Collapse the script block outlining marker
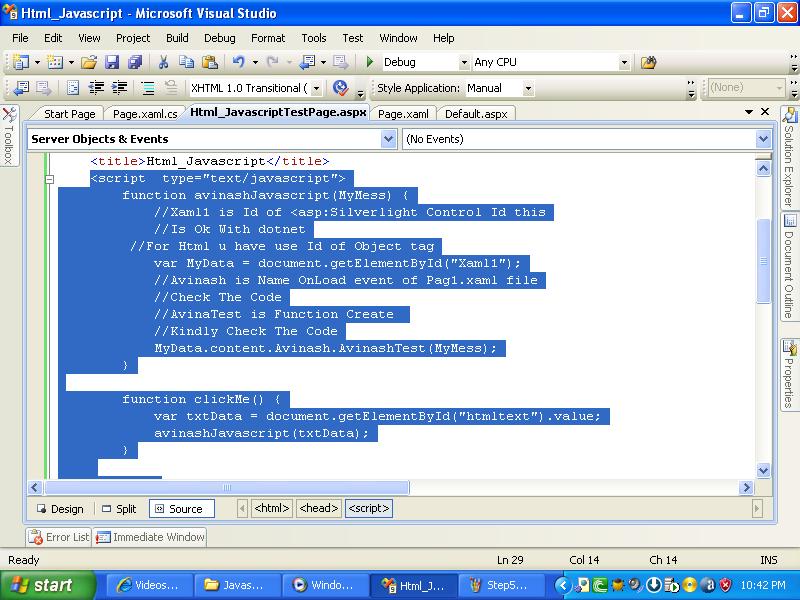 (x=49, y=179)
